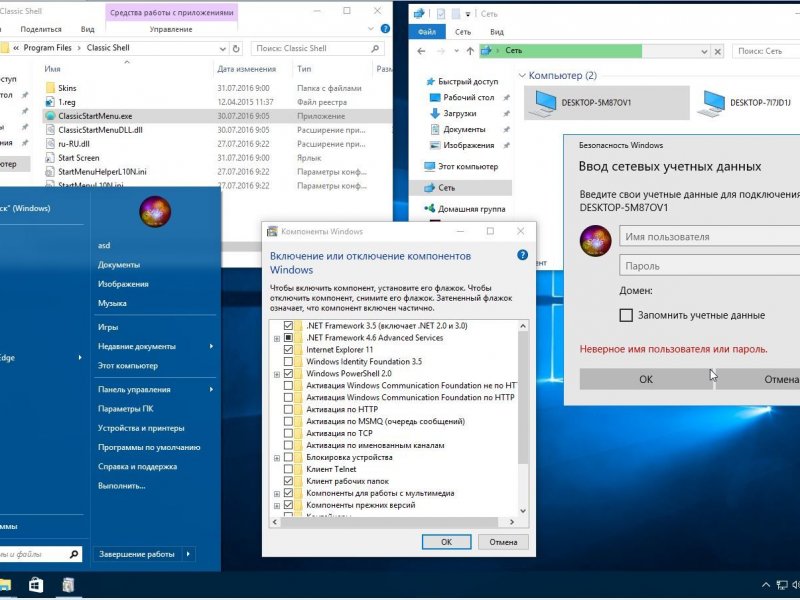
Task: Click the Start menu search magnifier
Action: tap(74, 554)
